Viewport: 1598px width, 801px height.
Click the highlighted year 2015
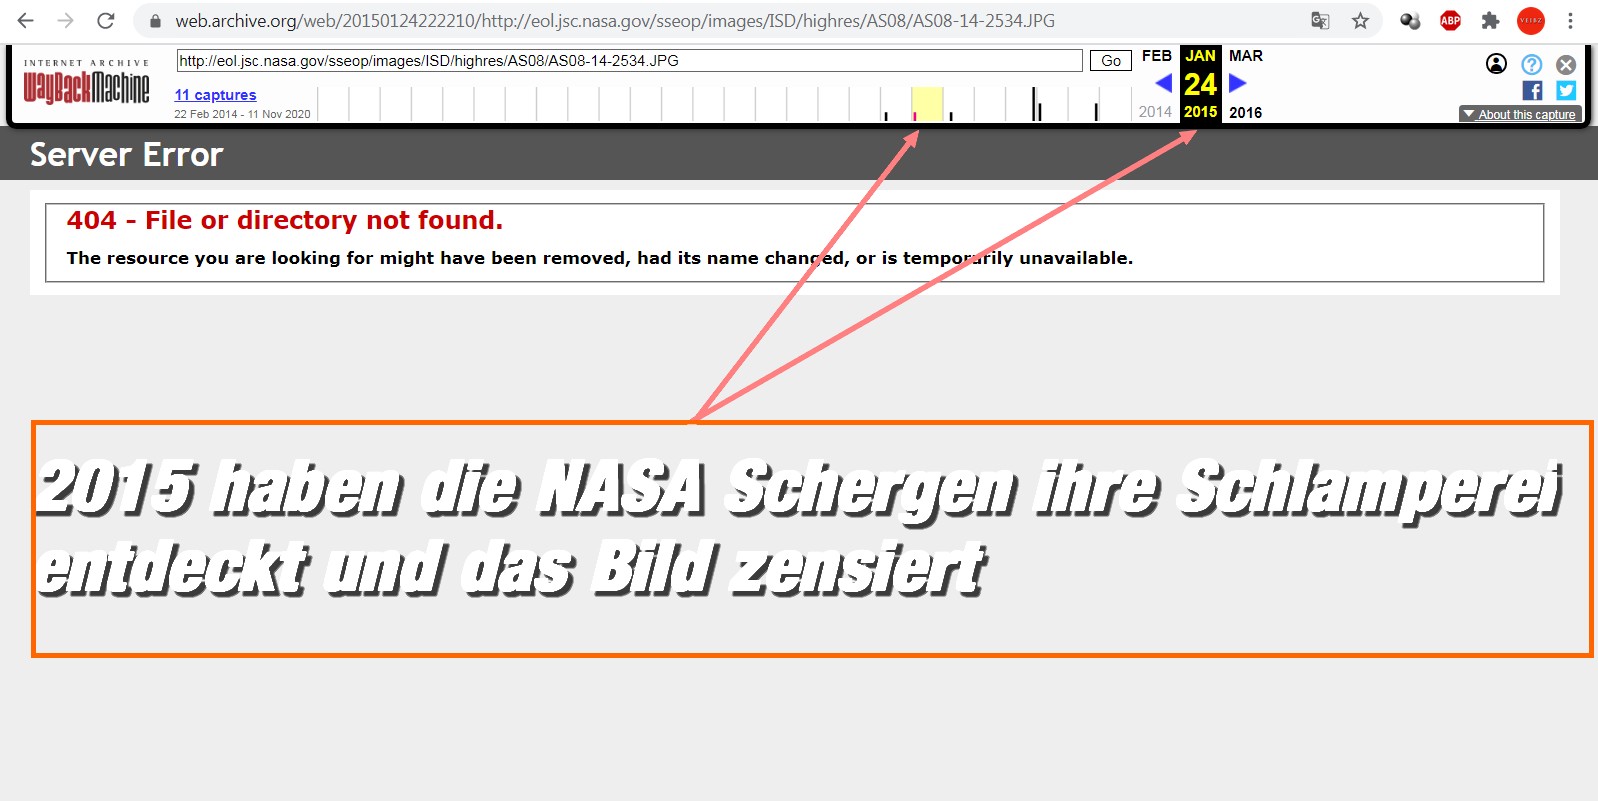(1200, 112)
